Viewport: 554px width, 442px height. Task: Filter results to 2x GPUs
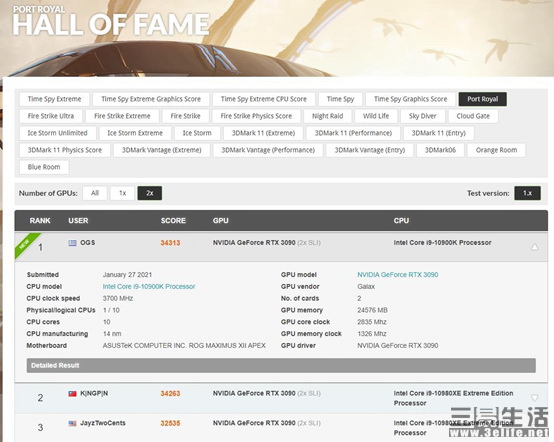click(150, 193)
